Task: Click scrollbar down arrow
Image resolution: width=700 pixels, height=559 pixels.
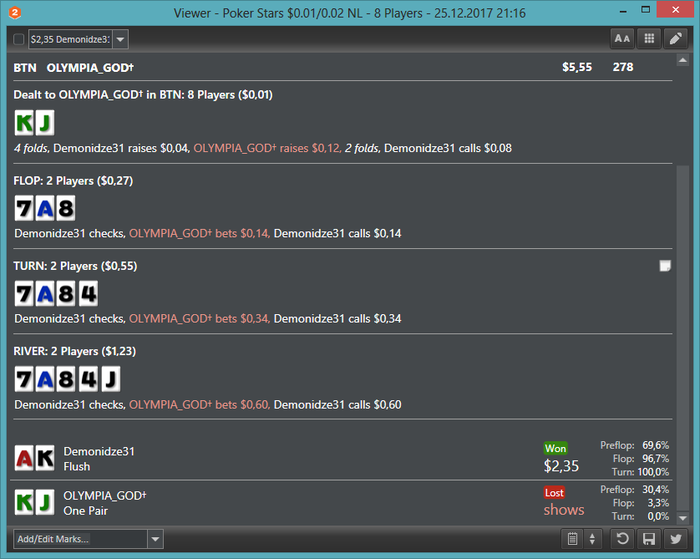Action: point(682,518)
